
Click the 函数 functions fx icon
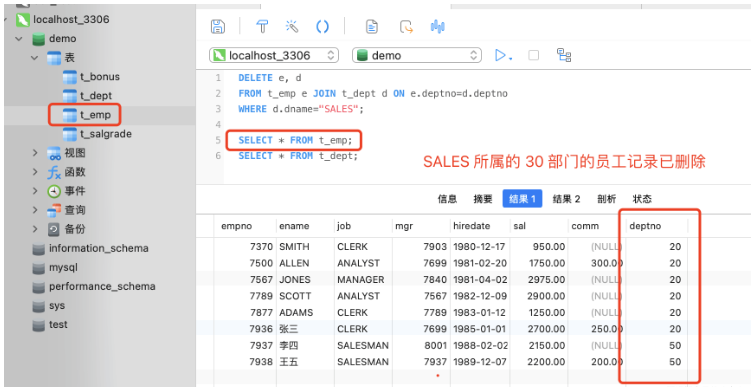pyautogui.click(x=54, y=172)
